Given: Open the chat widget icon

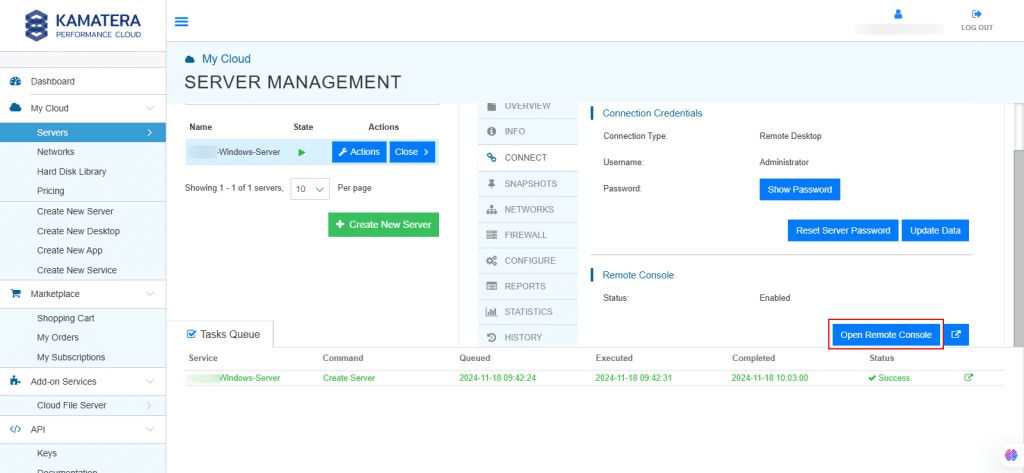Looking at the screenshot, I should click(x=1010, y=455).
